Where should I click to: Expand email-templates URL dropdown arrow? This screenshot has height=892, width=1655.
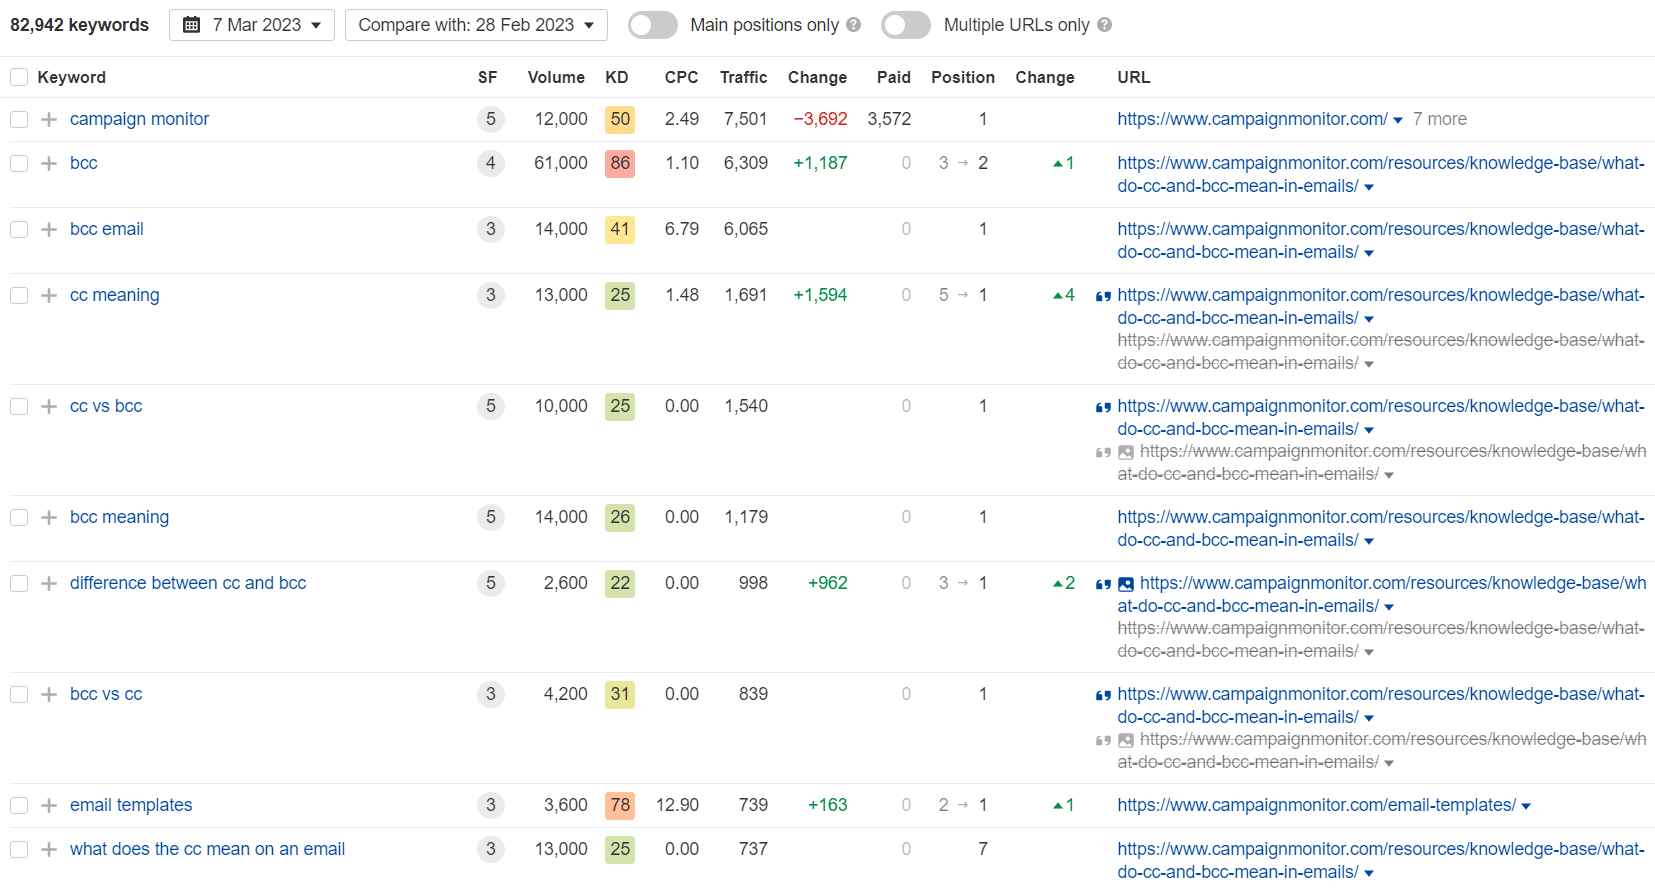click(1526, 806)
